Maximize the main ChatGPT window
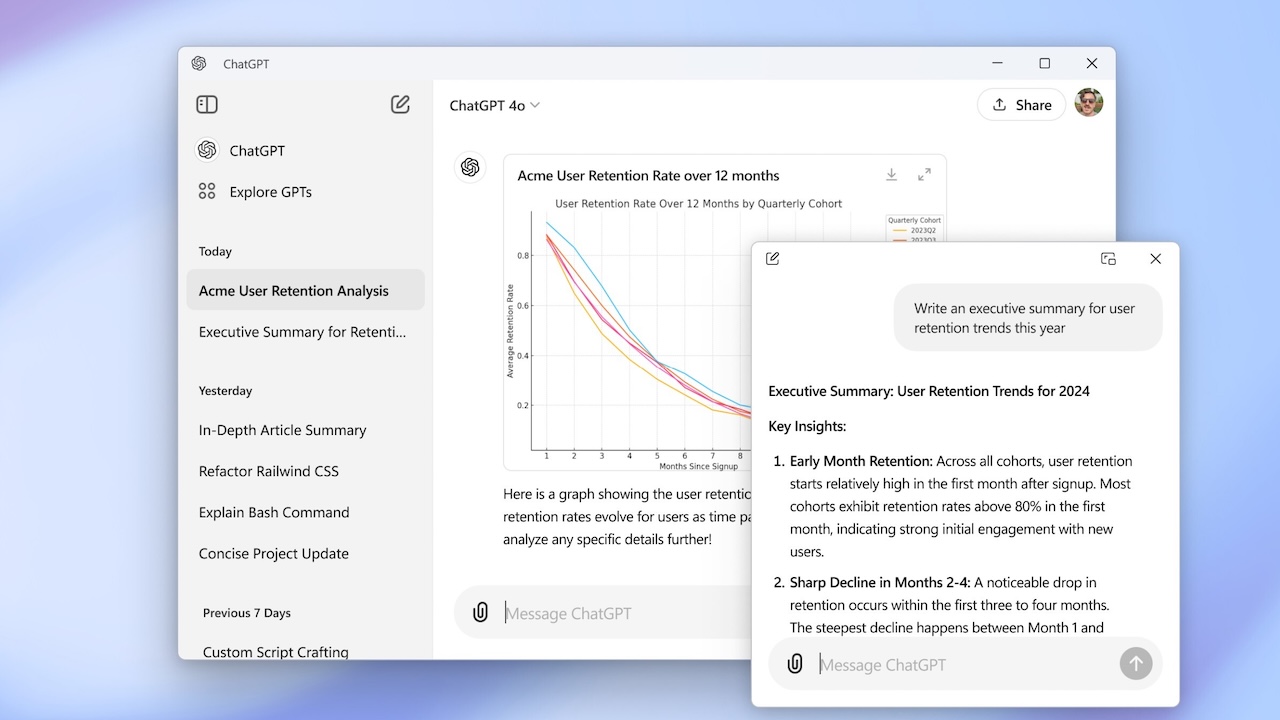Viewport: 1280px width, 720px height. point(1044,64)
